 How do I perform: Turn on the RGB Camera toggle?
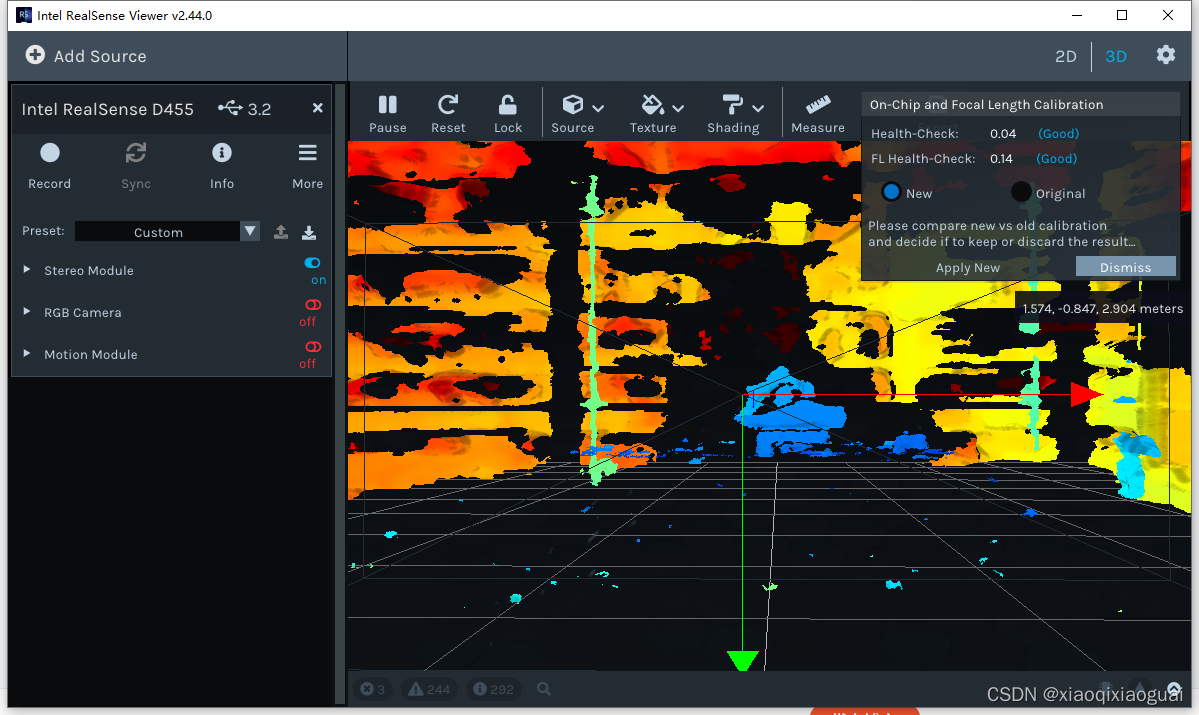coord(313,305)
